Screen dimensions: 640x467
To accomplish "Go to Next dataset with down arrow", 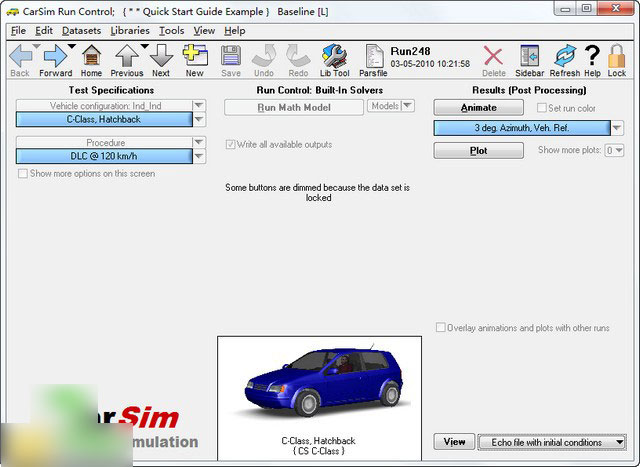I will click(161, 60).
